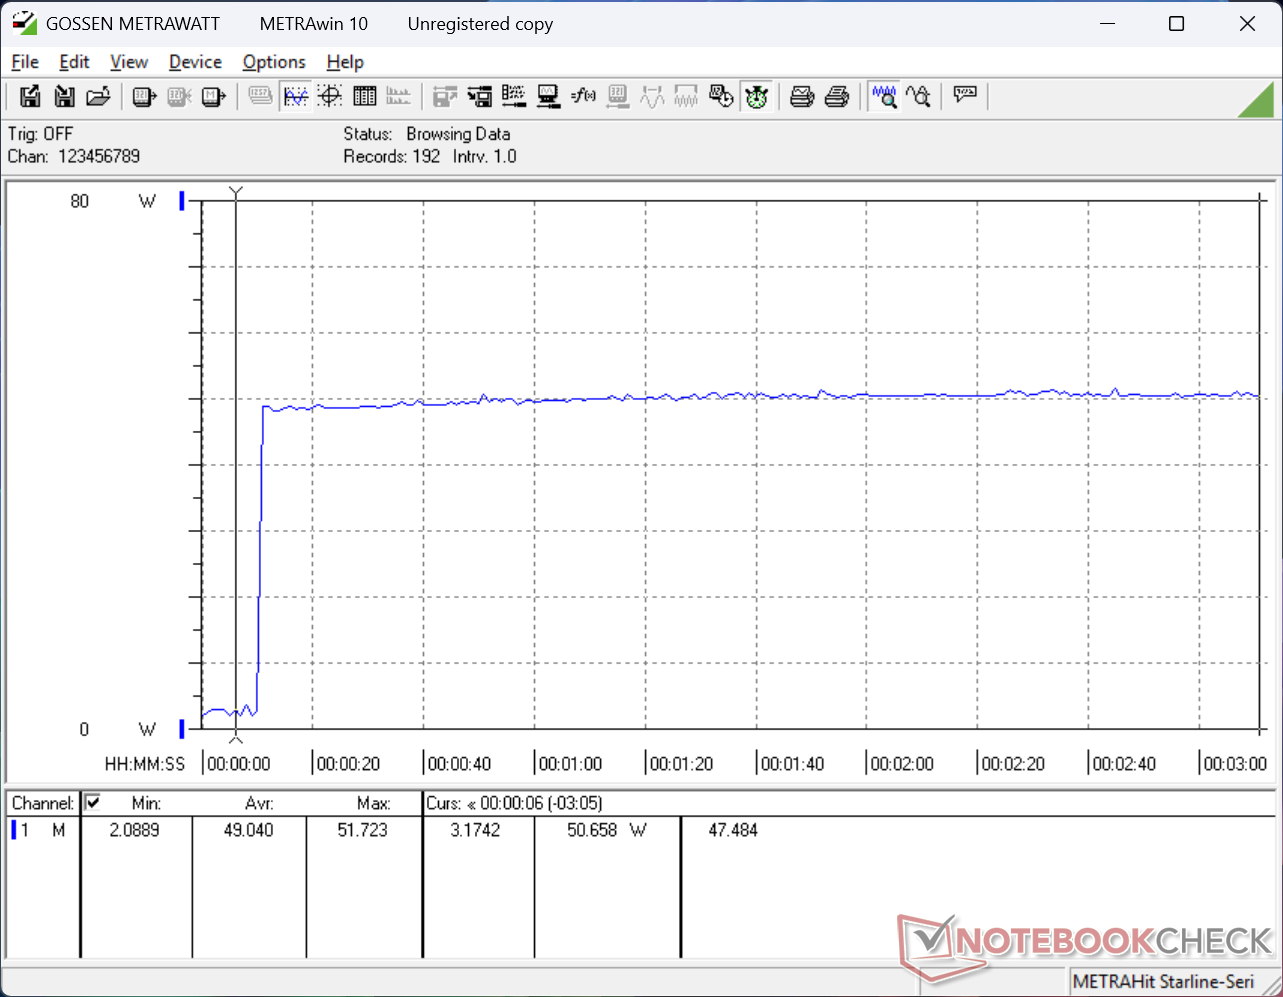Click the Curs: 00:00:06 (-03:05) header

pyautogui.click(x=514, y=802)
